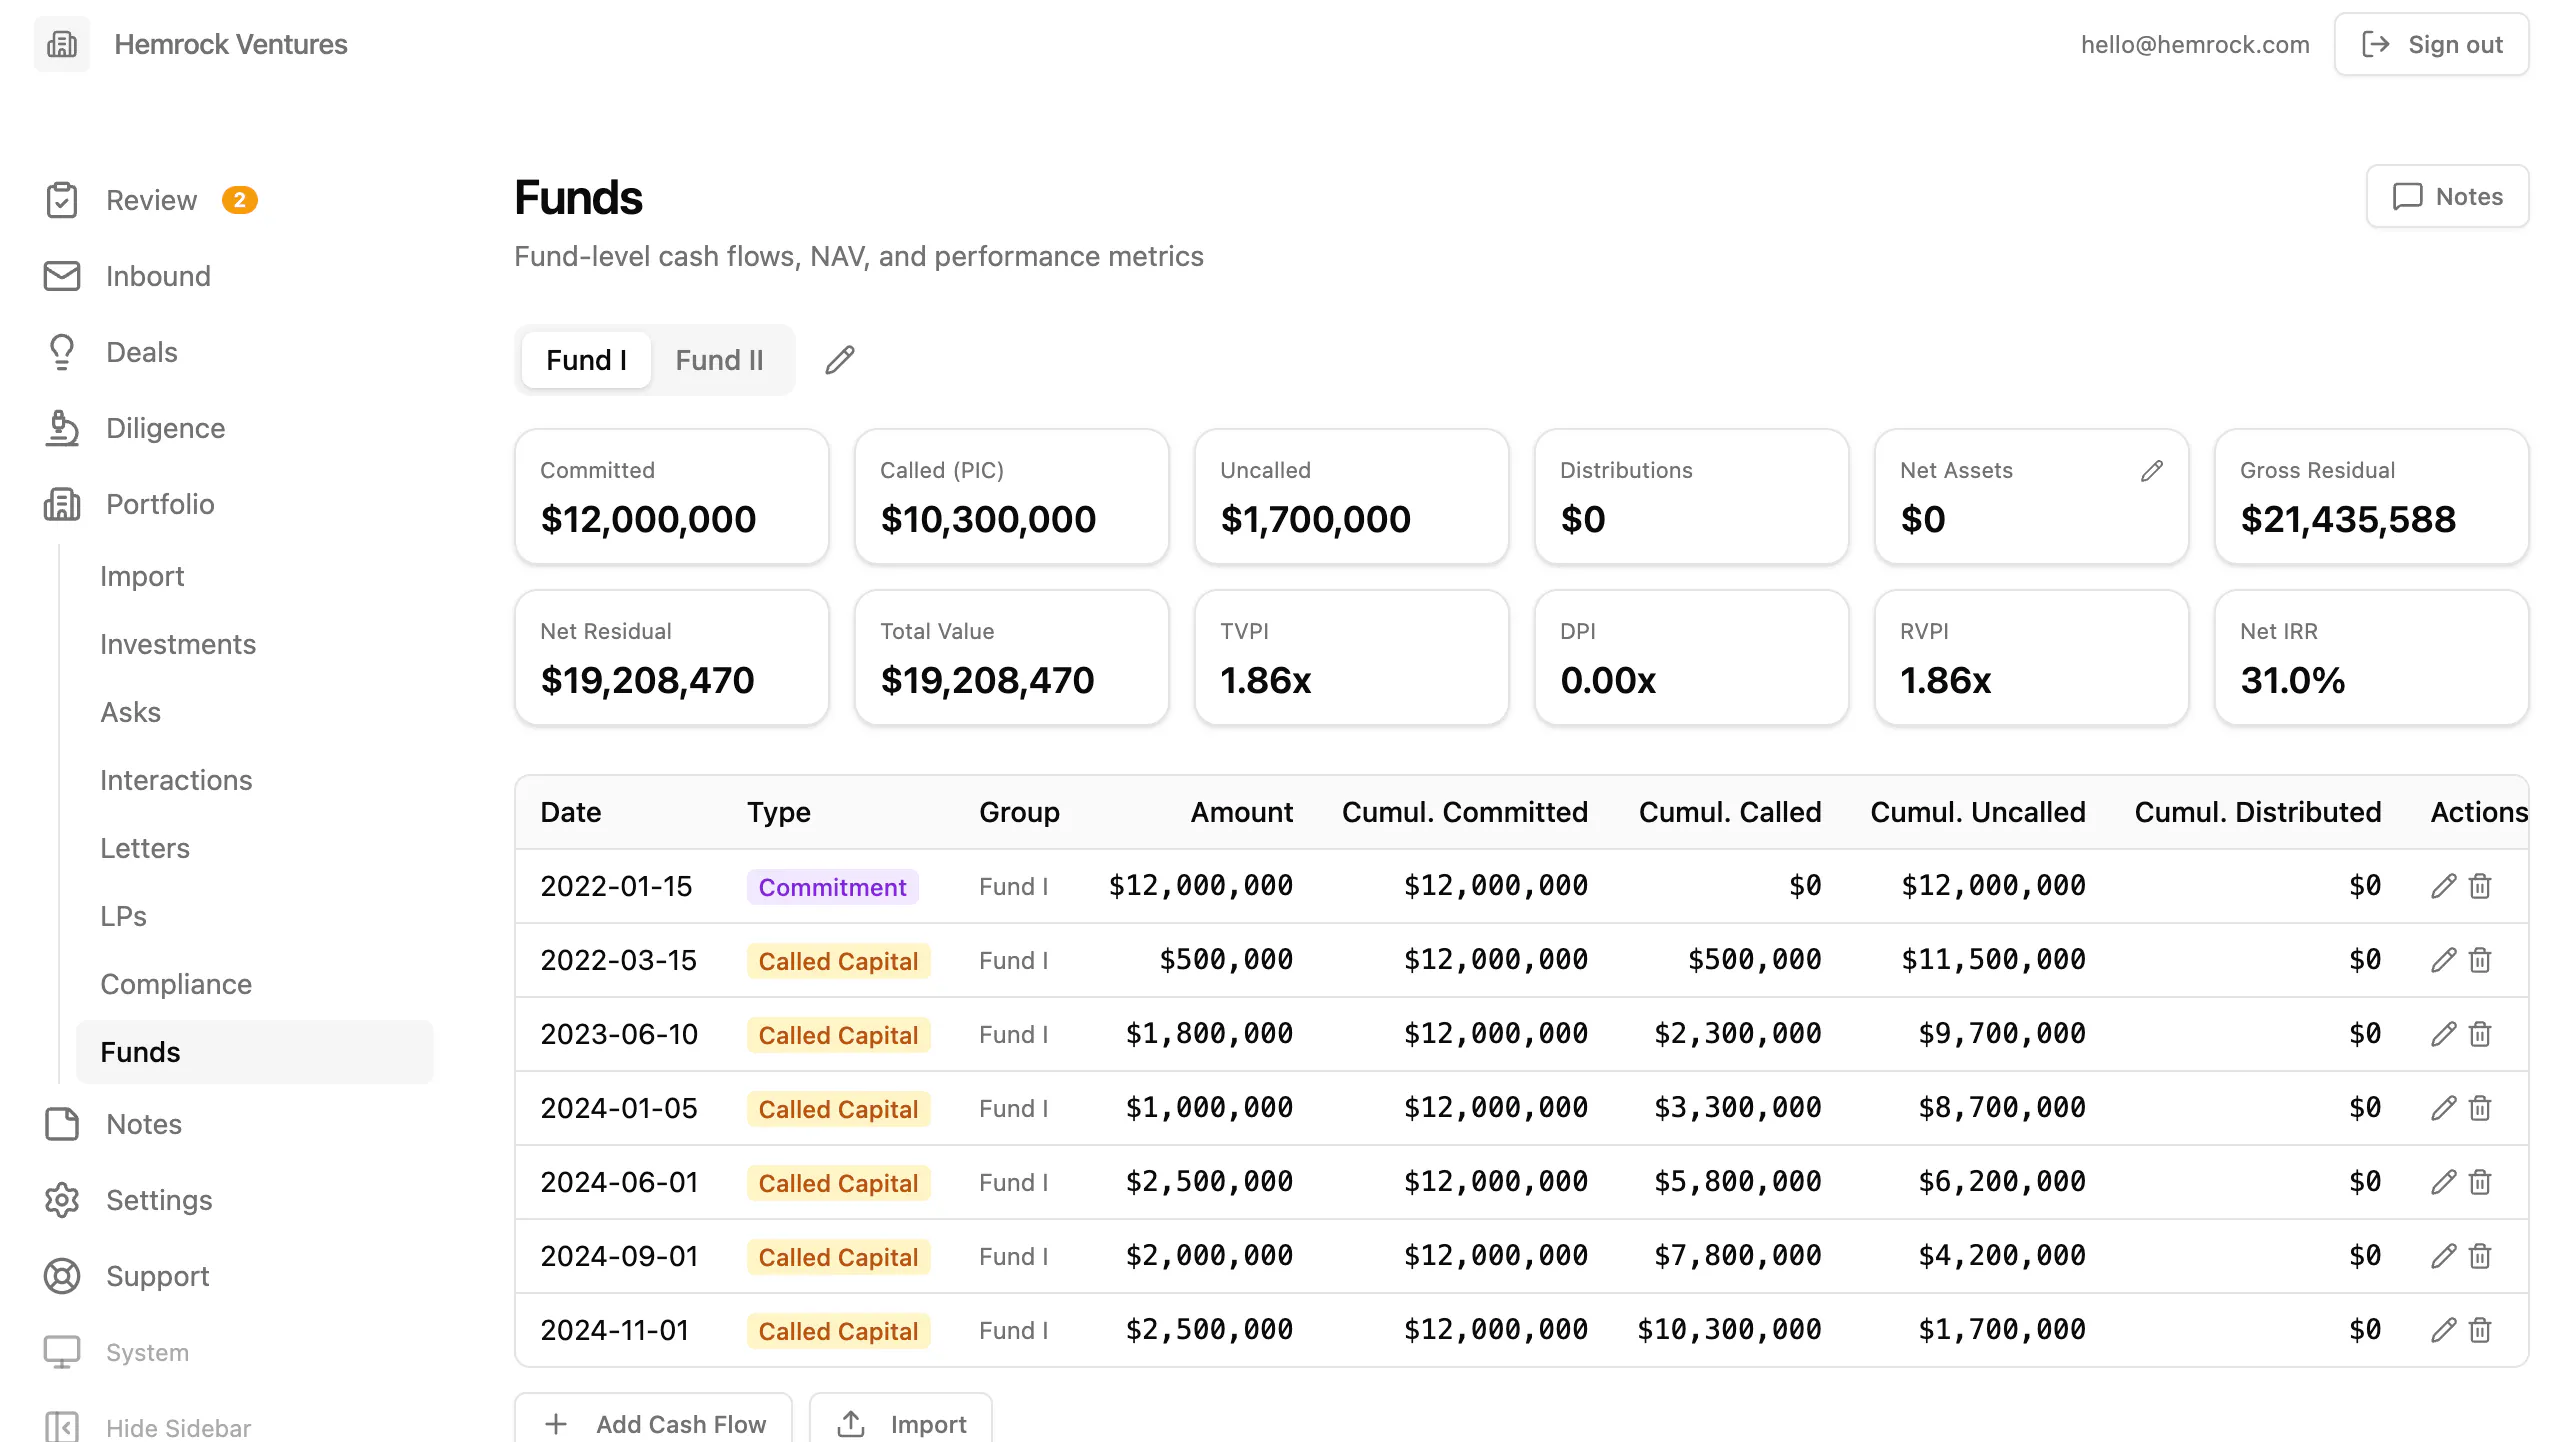Edit the Net Assets value with pencil icon
This screenshot has width=2556, height=1442.
click(2152, 470)
